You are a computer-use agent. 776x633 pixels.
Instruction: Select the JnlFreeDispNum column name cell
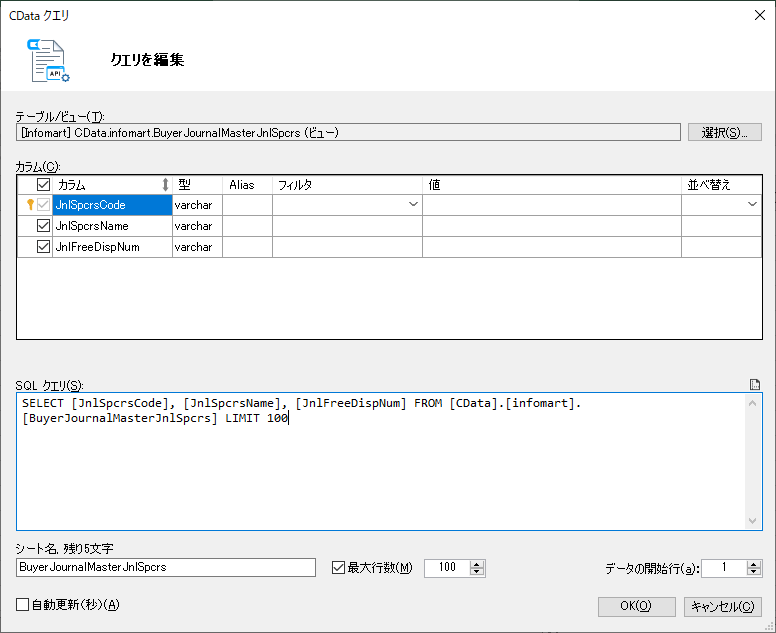(x=112, y=246)
